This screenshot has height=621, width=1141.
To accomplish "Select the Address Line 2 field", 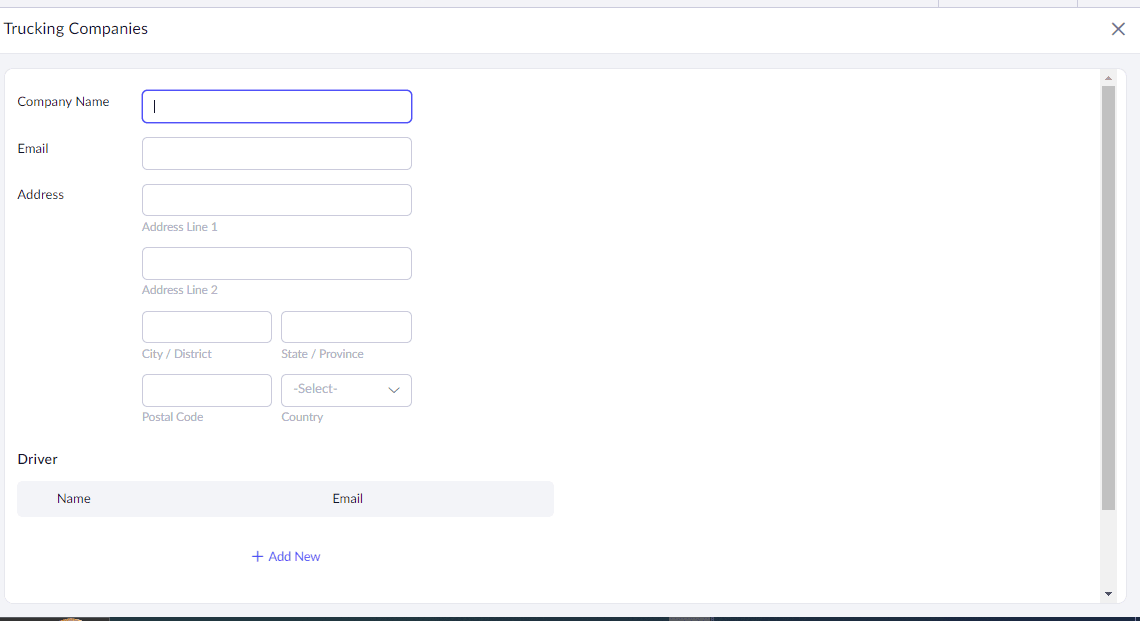I will tap(277, 264).
